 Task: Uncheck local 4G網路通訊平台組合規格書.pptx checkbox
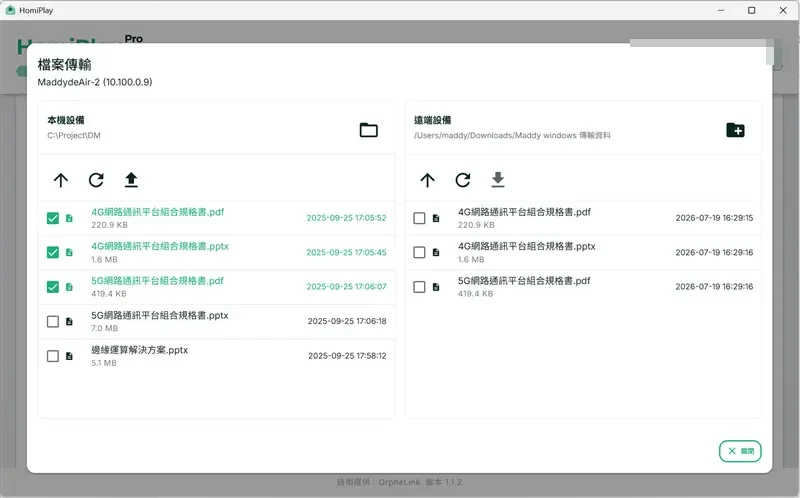point(53,253)
